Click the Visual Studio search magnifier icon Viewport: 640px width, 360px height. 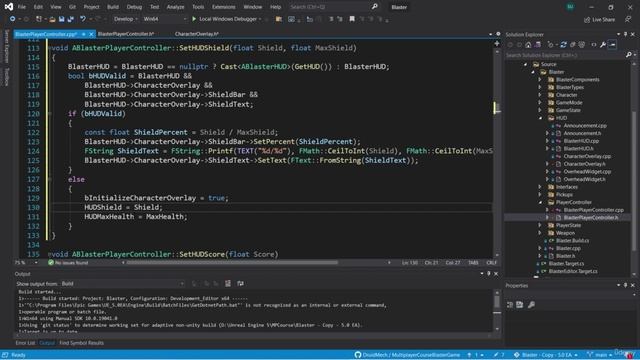click(x=374, y=7)
